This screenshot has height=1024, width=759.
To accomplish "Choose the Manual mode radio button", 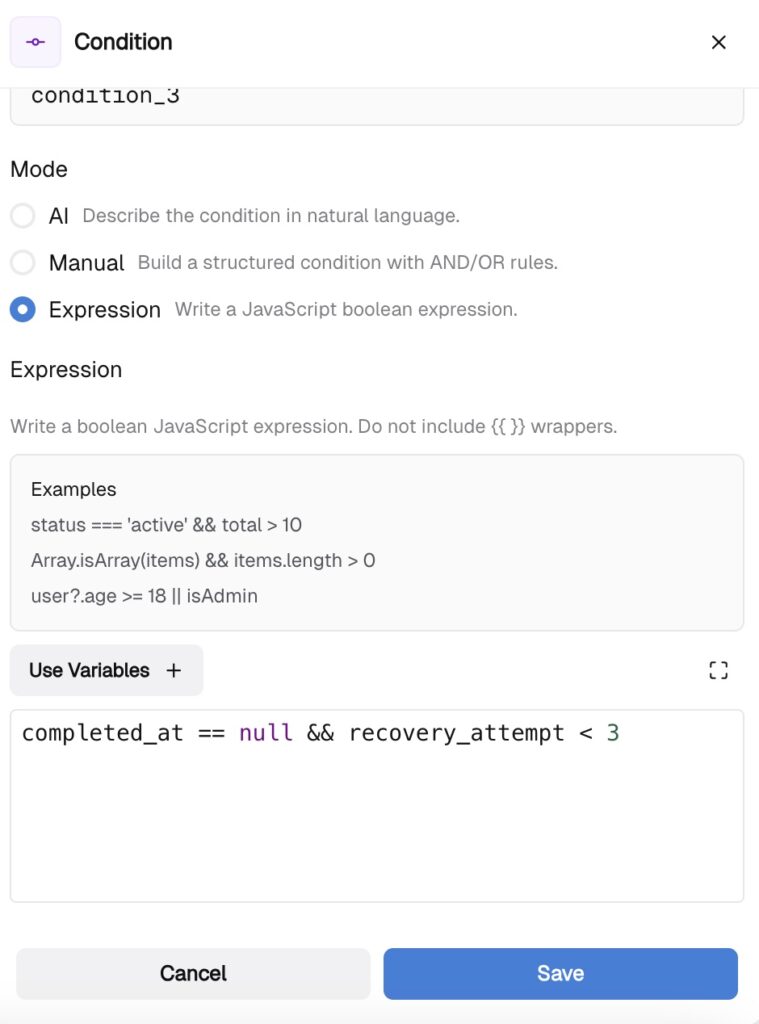I will [x=22, y=263].
